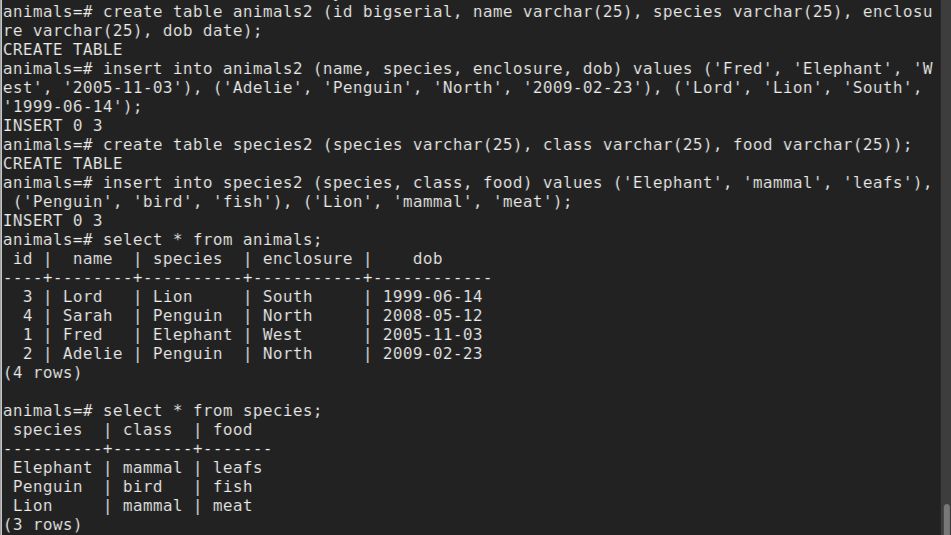The width and height of the screenshot is (951, 535).
Task: Click the enclosure column header
Action: coord(307,259)
